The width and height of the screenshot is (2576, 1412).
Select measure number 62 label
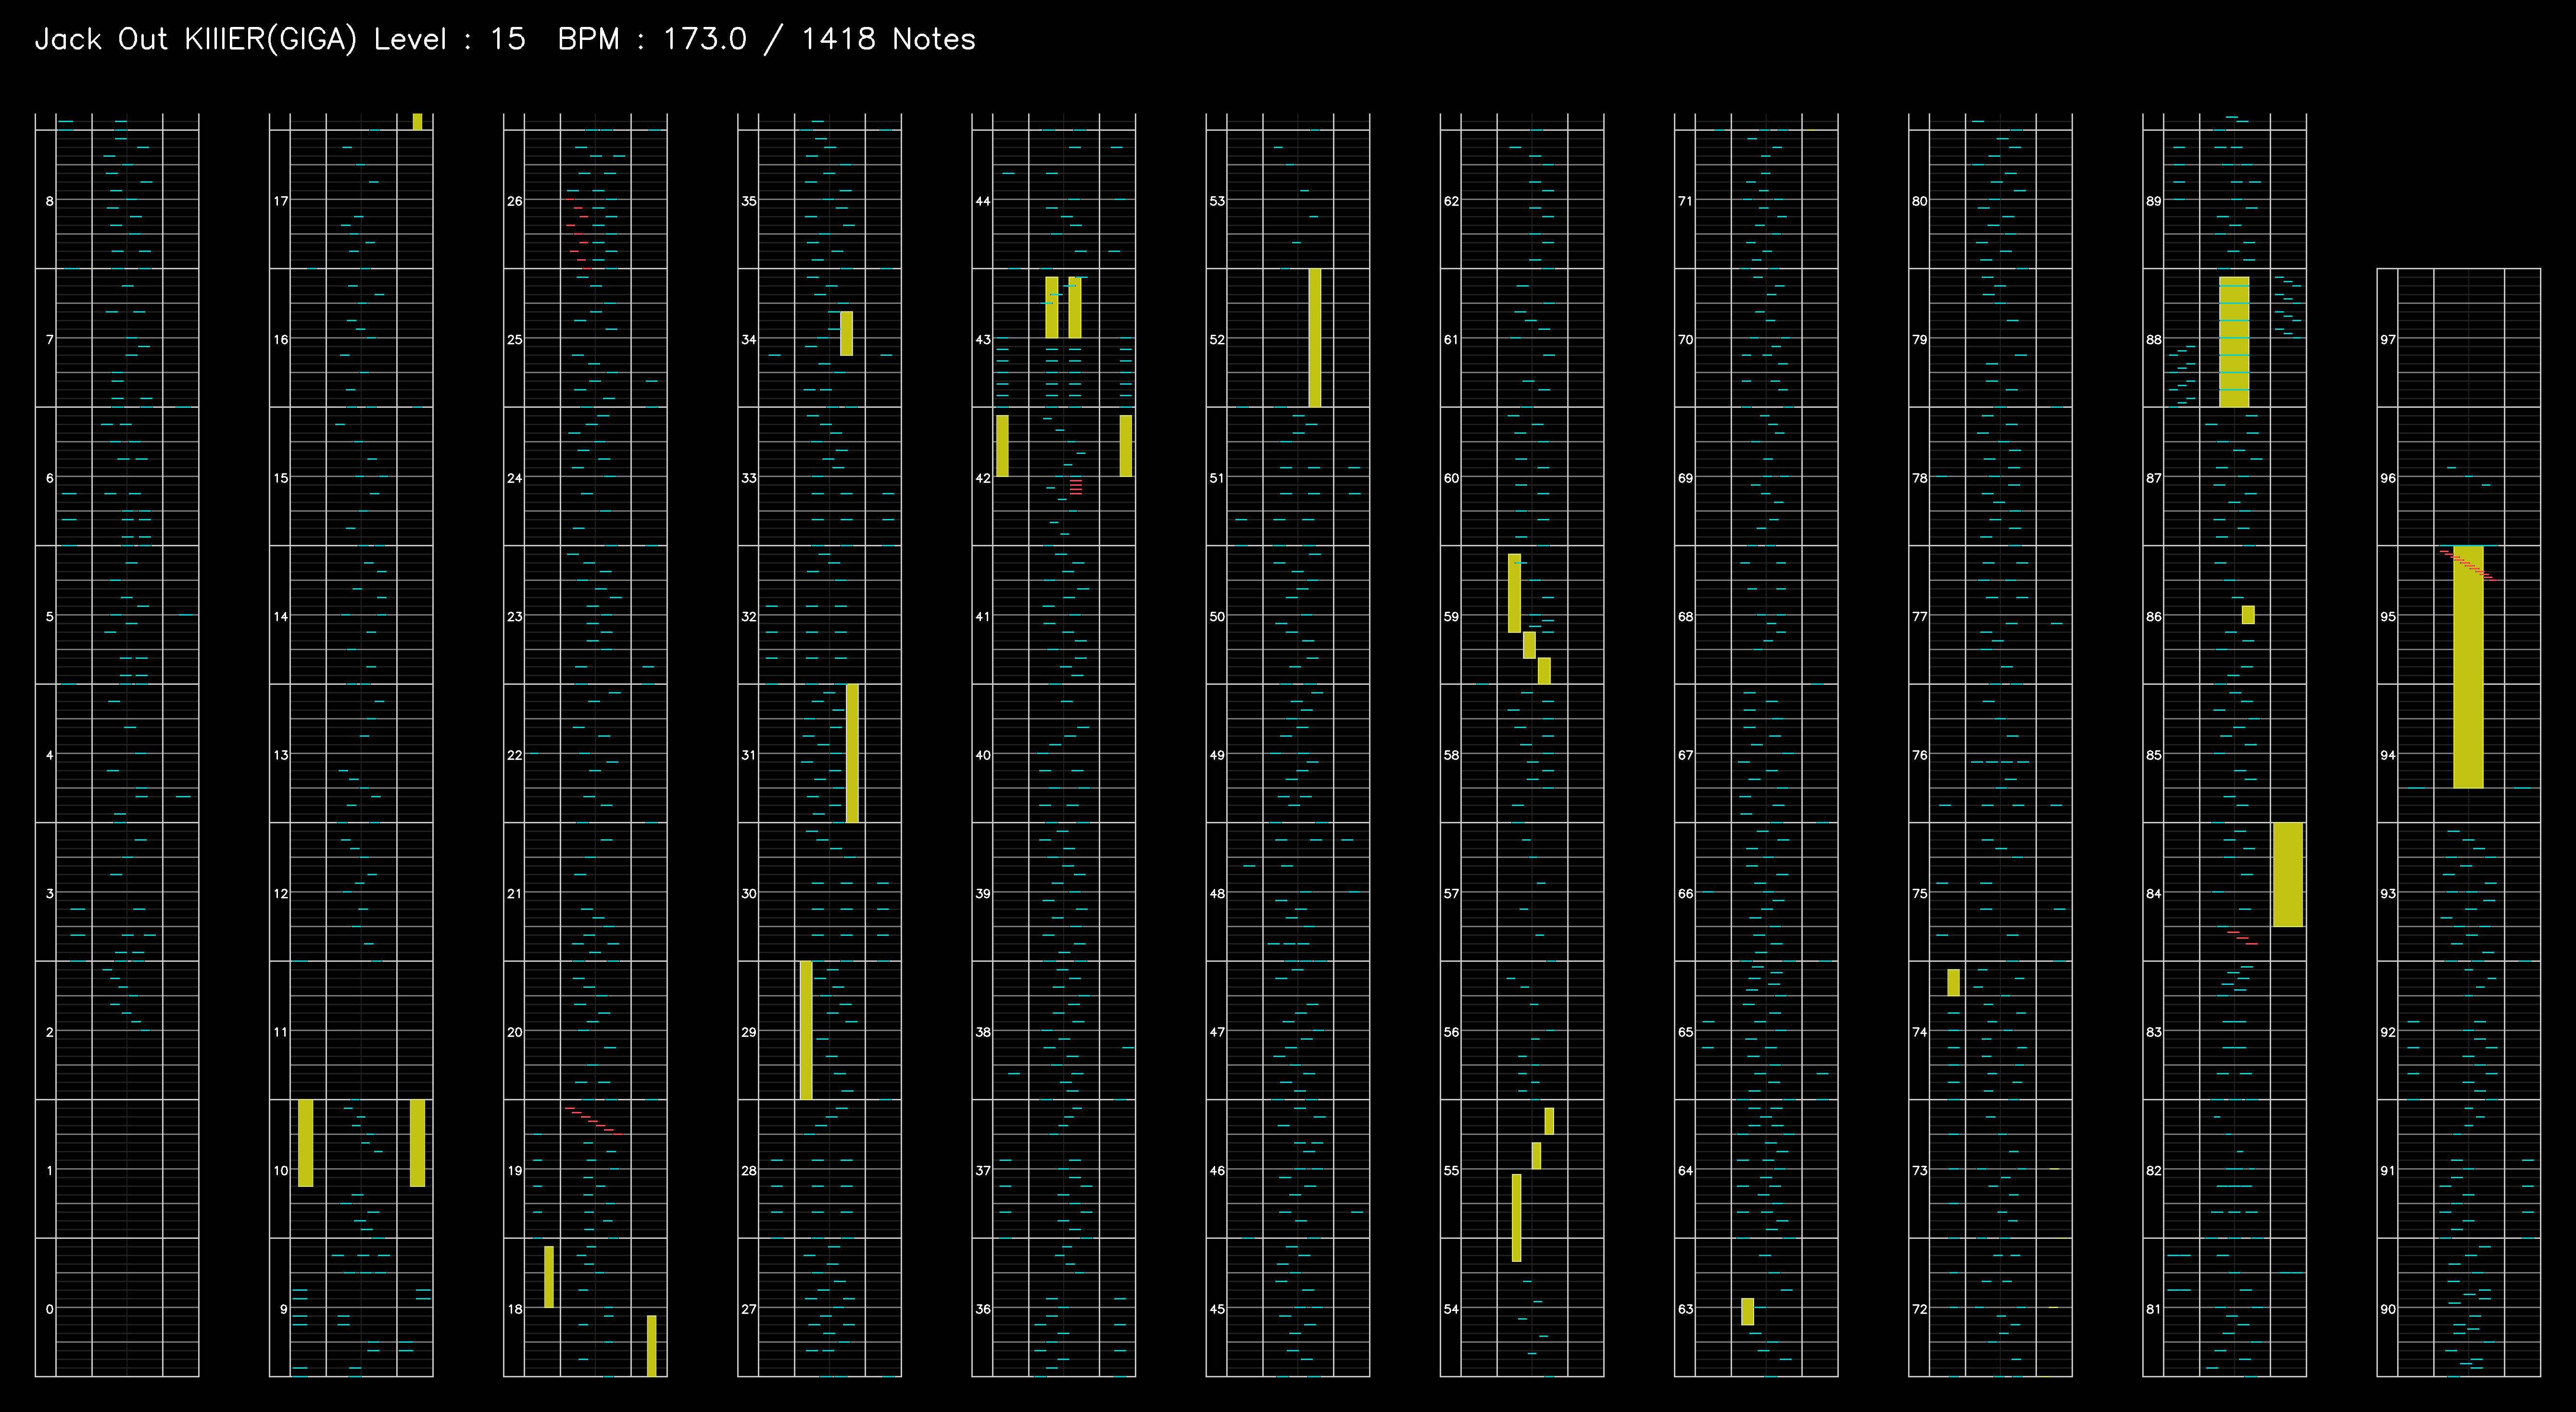pos(1450,201)
